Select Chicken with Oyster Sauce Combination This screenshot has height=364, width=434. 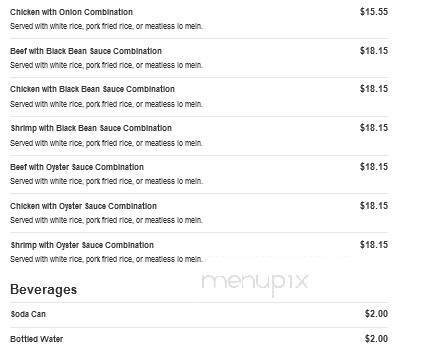pyautogui.click(x=83, y=206)
